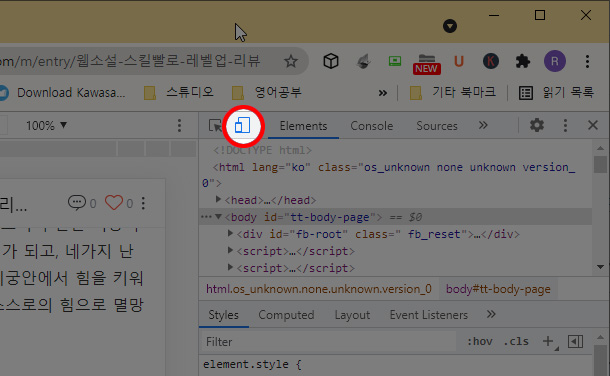This screenshot has width=610, height=376.
Task: Select the html lang="ko" element line
Action: click(389, 175)
